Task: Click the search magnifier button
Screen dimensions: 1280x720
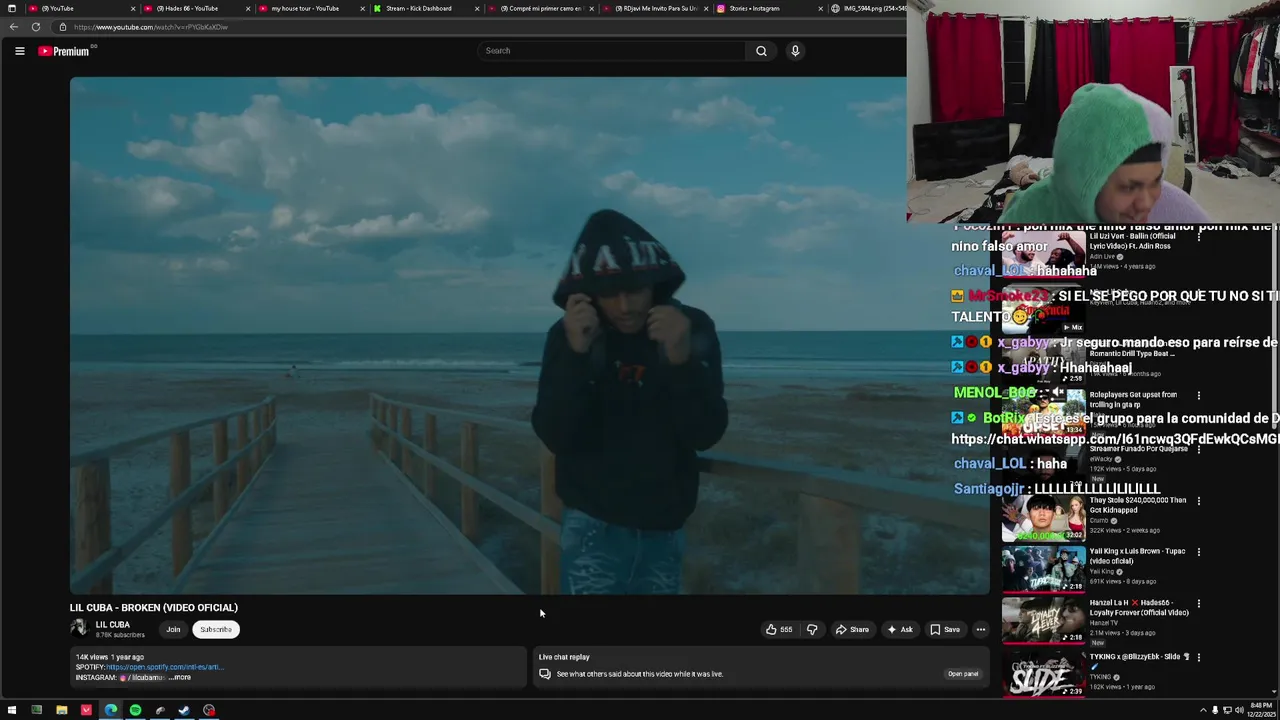Action: [761, 51]
